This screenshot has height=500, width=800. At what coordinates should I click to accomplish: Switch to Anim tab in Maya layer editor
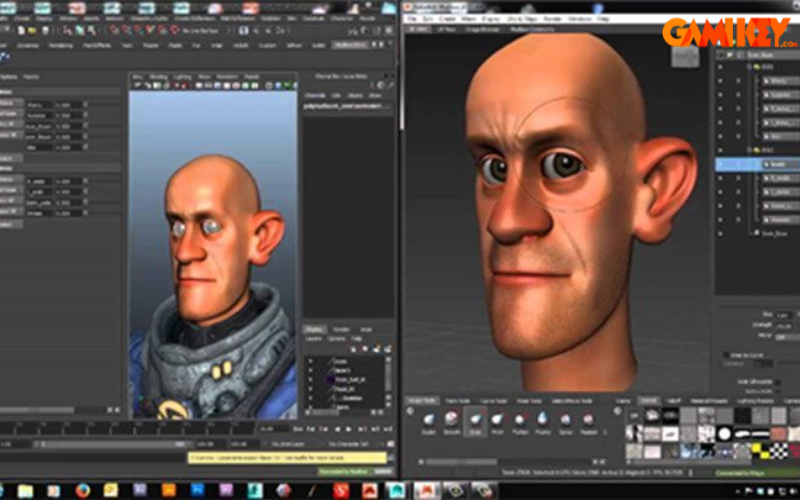click(x=366, y=330)
